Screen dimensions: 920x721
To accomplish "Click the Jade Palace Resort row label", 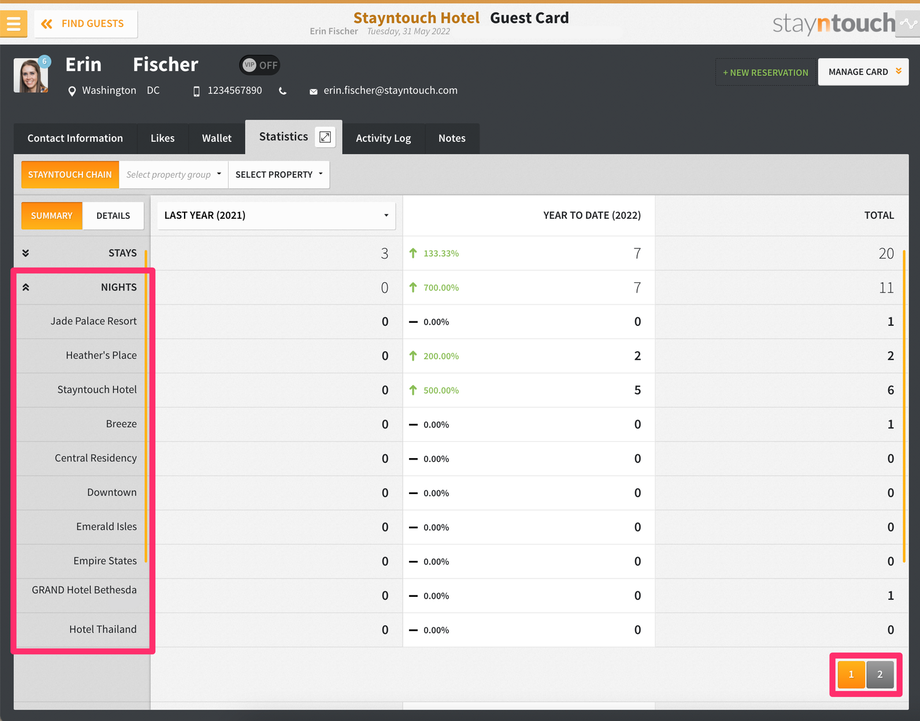I will point(93,321).
